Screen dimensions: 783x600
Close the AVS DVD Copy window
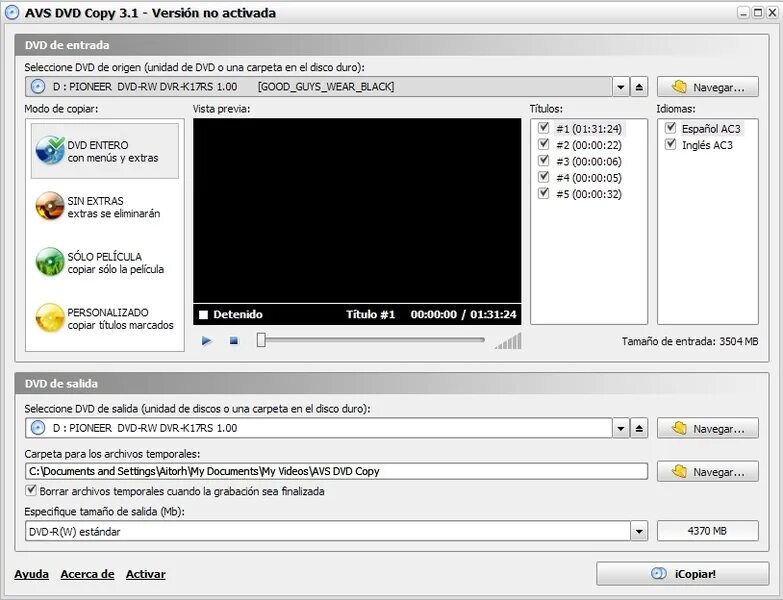tap(773, 12)
